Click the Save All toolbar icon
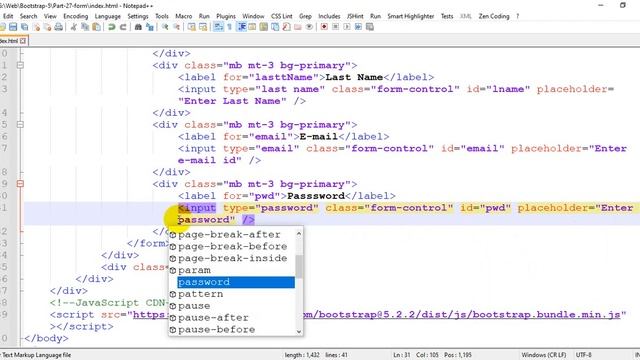 (x=24, y=27)
